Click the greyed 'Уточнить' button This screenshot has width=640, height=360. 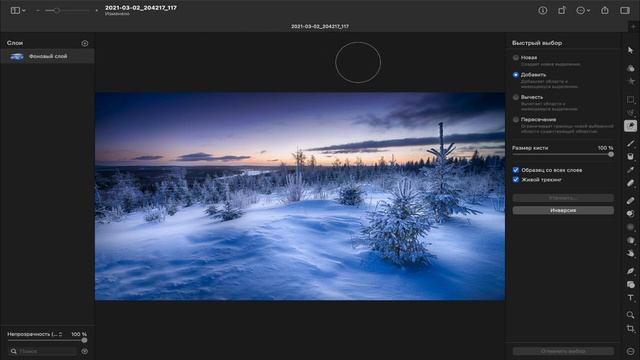[x=563, y=198]
